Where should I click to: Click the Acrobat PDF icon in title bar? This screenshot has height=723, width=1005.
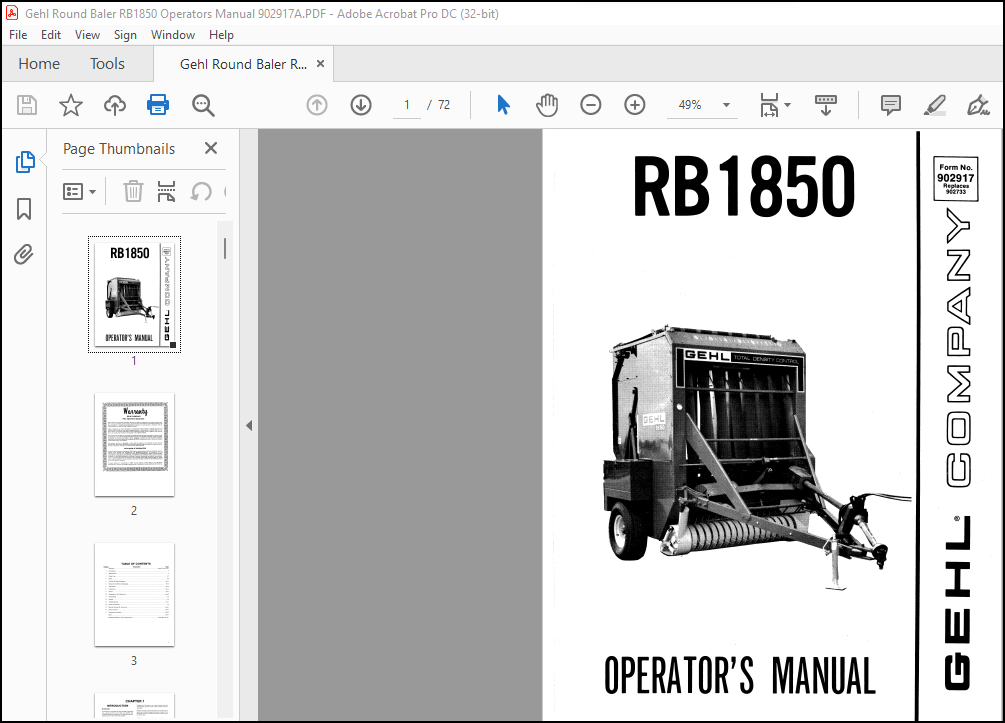pos(12,13)
